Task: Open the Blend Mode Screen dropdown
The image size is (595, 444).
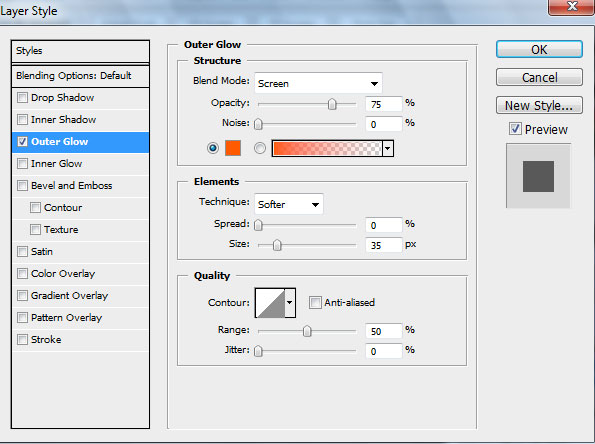Action: [318, 83]
